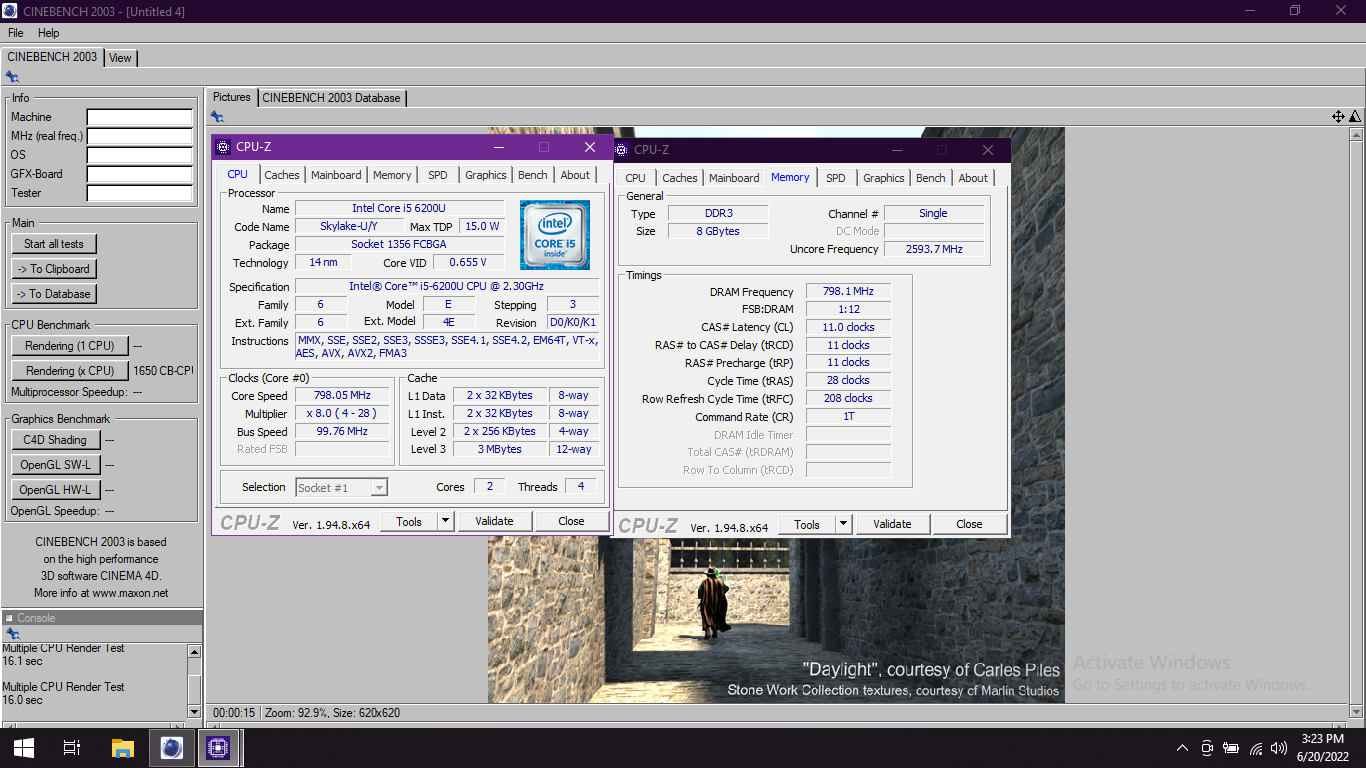
Task: Click Validate in right CPU-Z window
Action: [892, 524]
